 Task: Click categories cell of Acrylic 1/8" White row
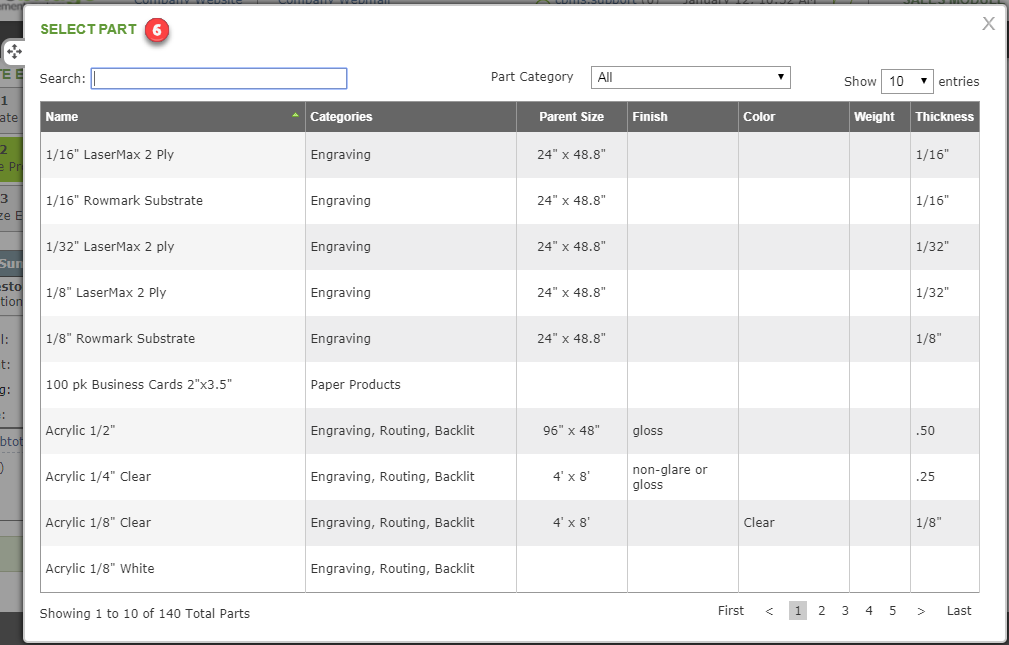pyautogui.click(x=411, y=568)
